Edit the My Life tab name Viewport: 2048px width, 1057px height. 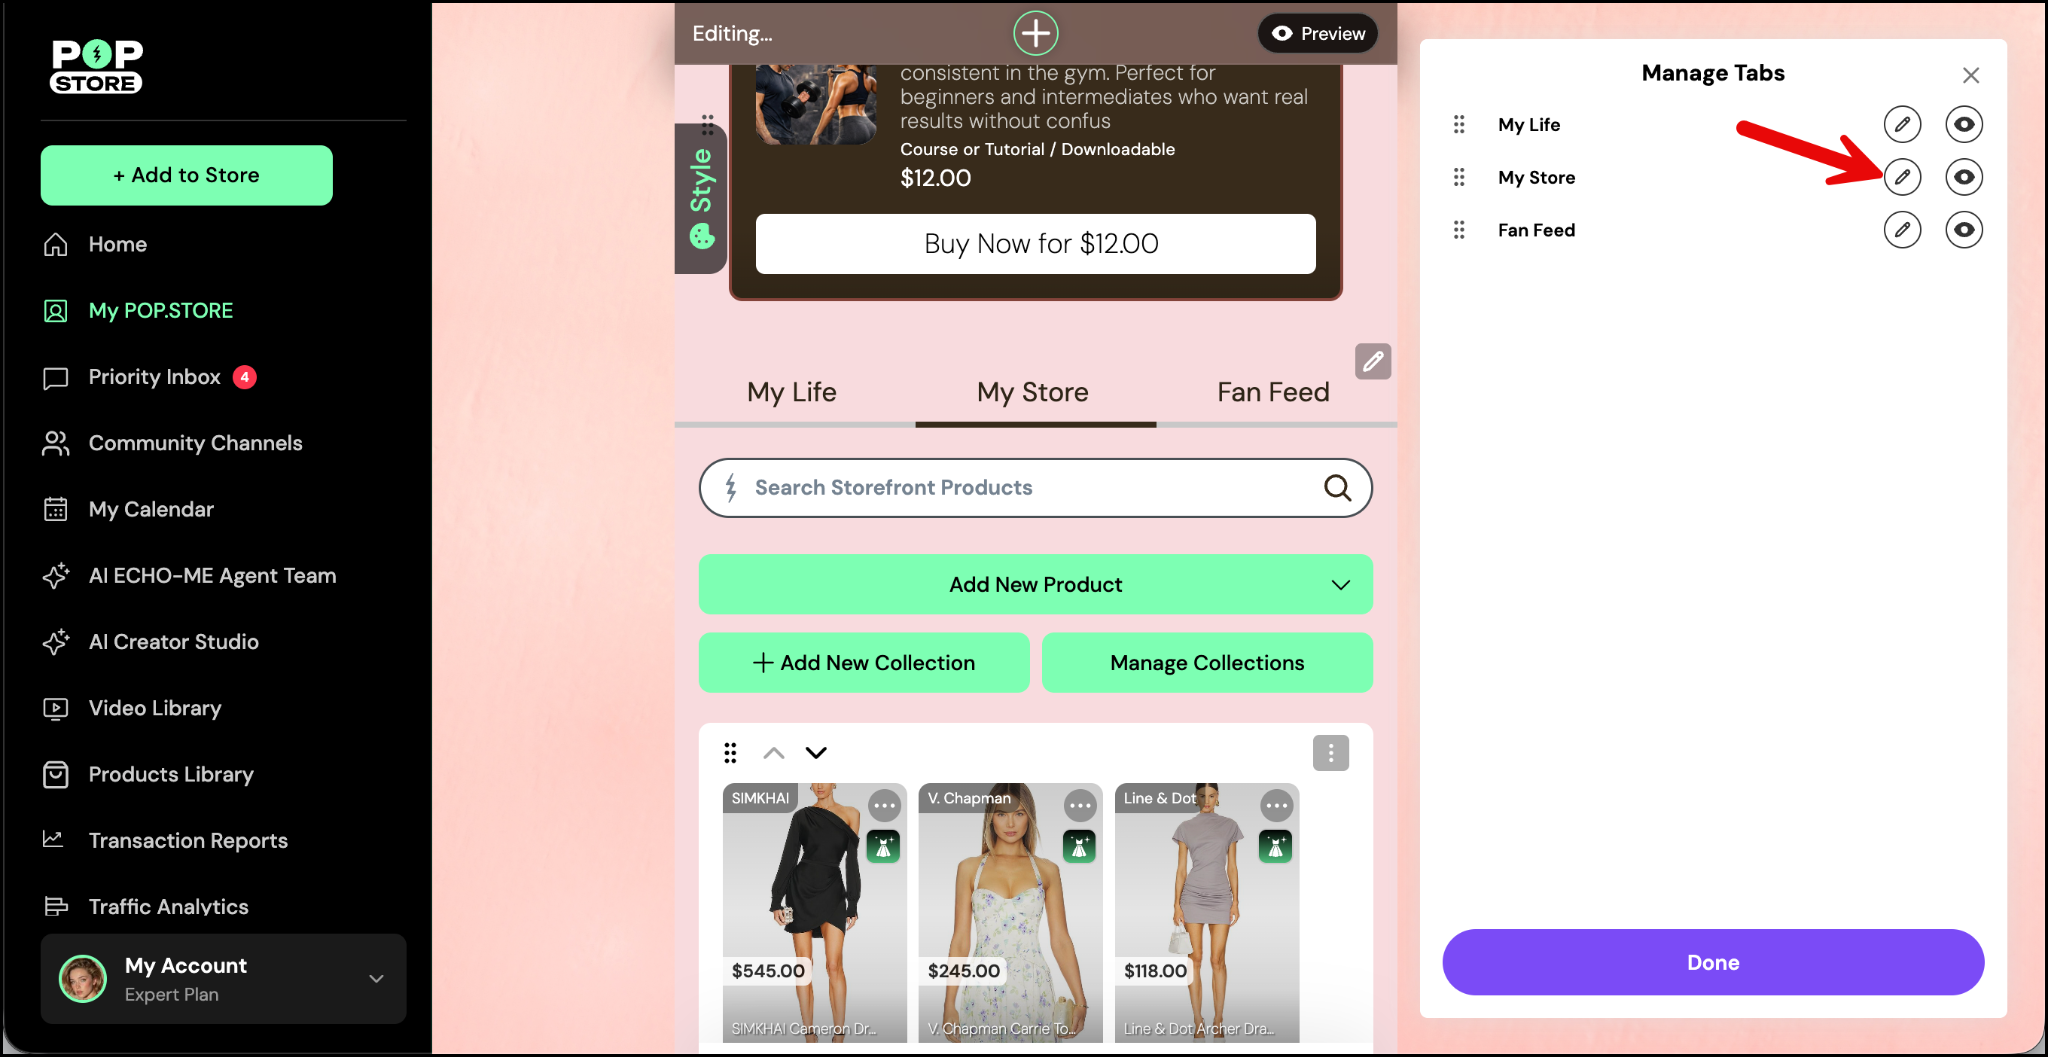(1902, 124)
